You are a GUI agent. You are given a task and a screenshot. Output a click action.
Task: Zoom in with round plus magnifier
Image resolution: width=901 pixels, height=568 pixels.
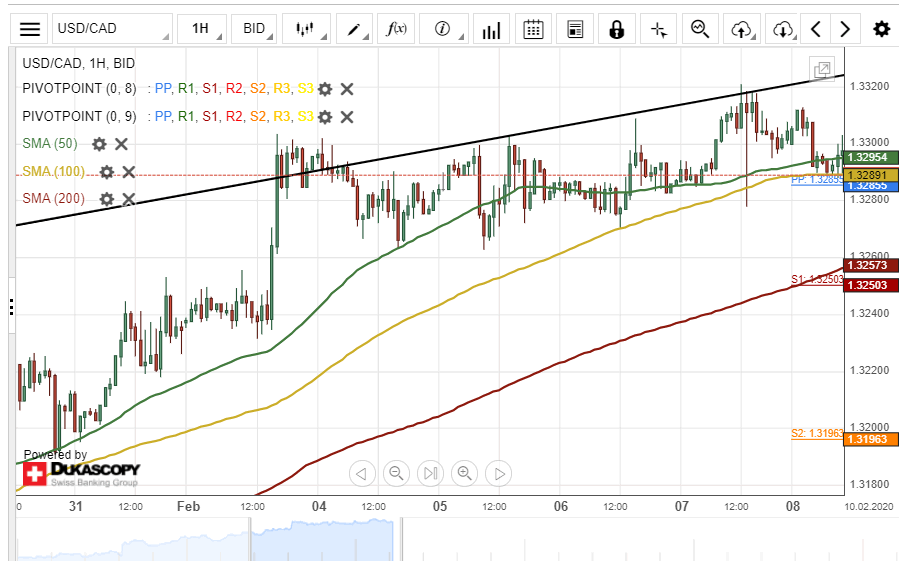pyautogui.click(x=464, y=474)
